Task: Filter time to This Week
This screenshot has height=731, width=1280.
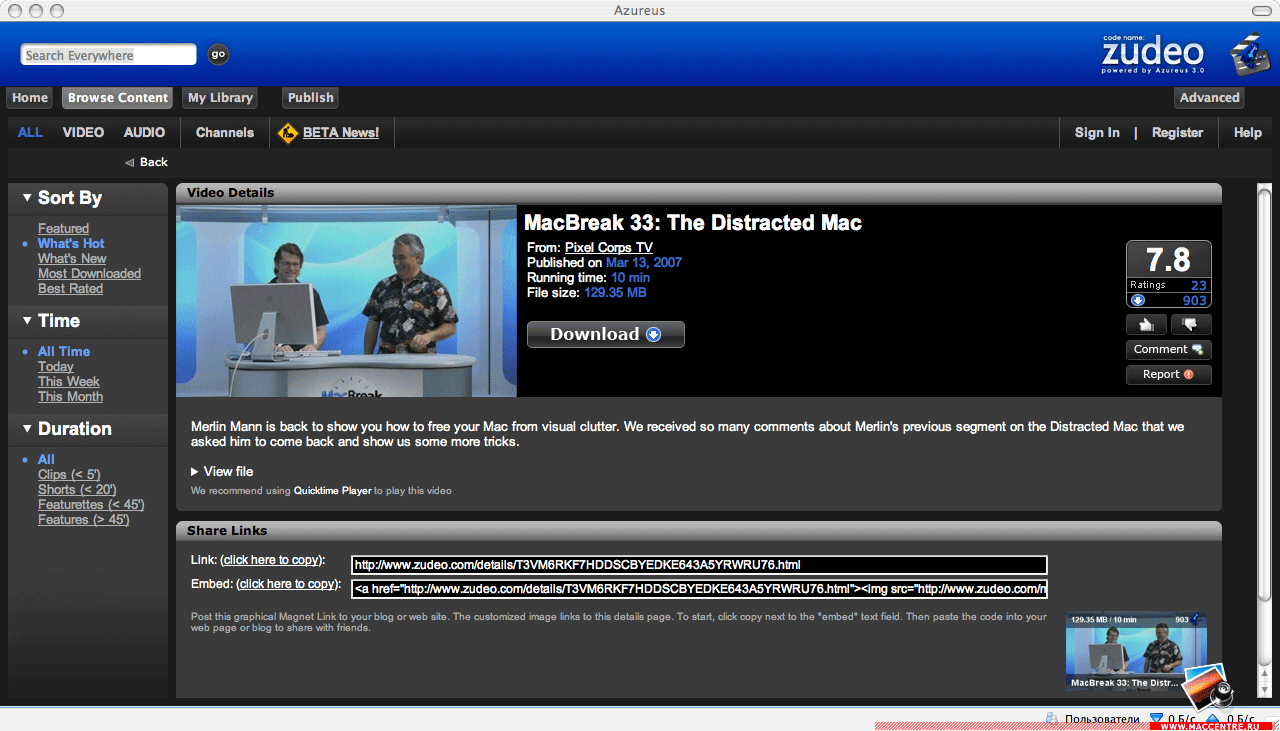Action: pos(69,381)
